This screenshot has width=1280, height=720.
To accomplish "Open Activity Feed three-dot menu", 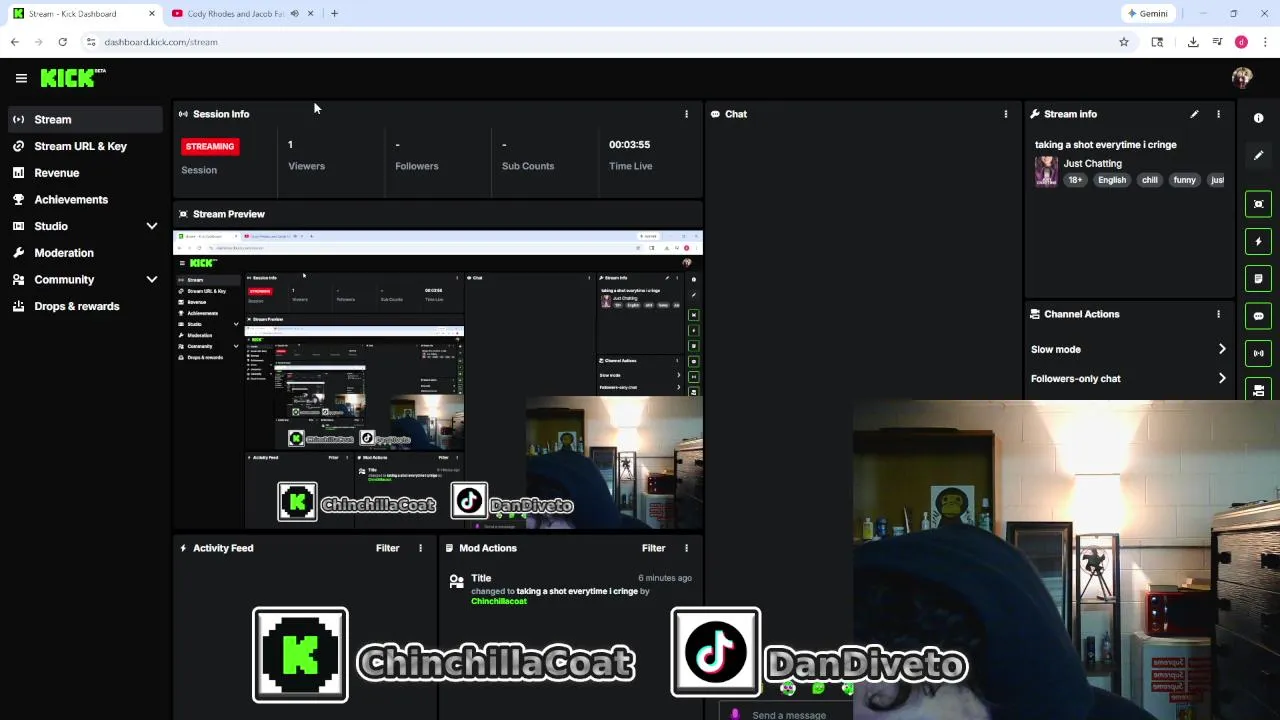I will (420, 548).
